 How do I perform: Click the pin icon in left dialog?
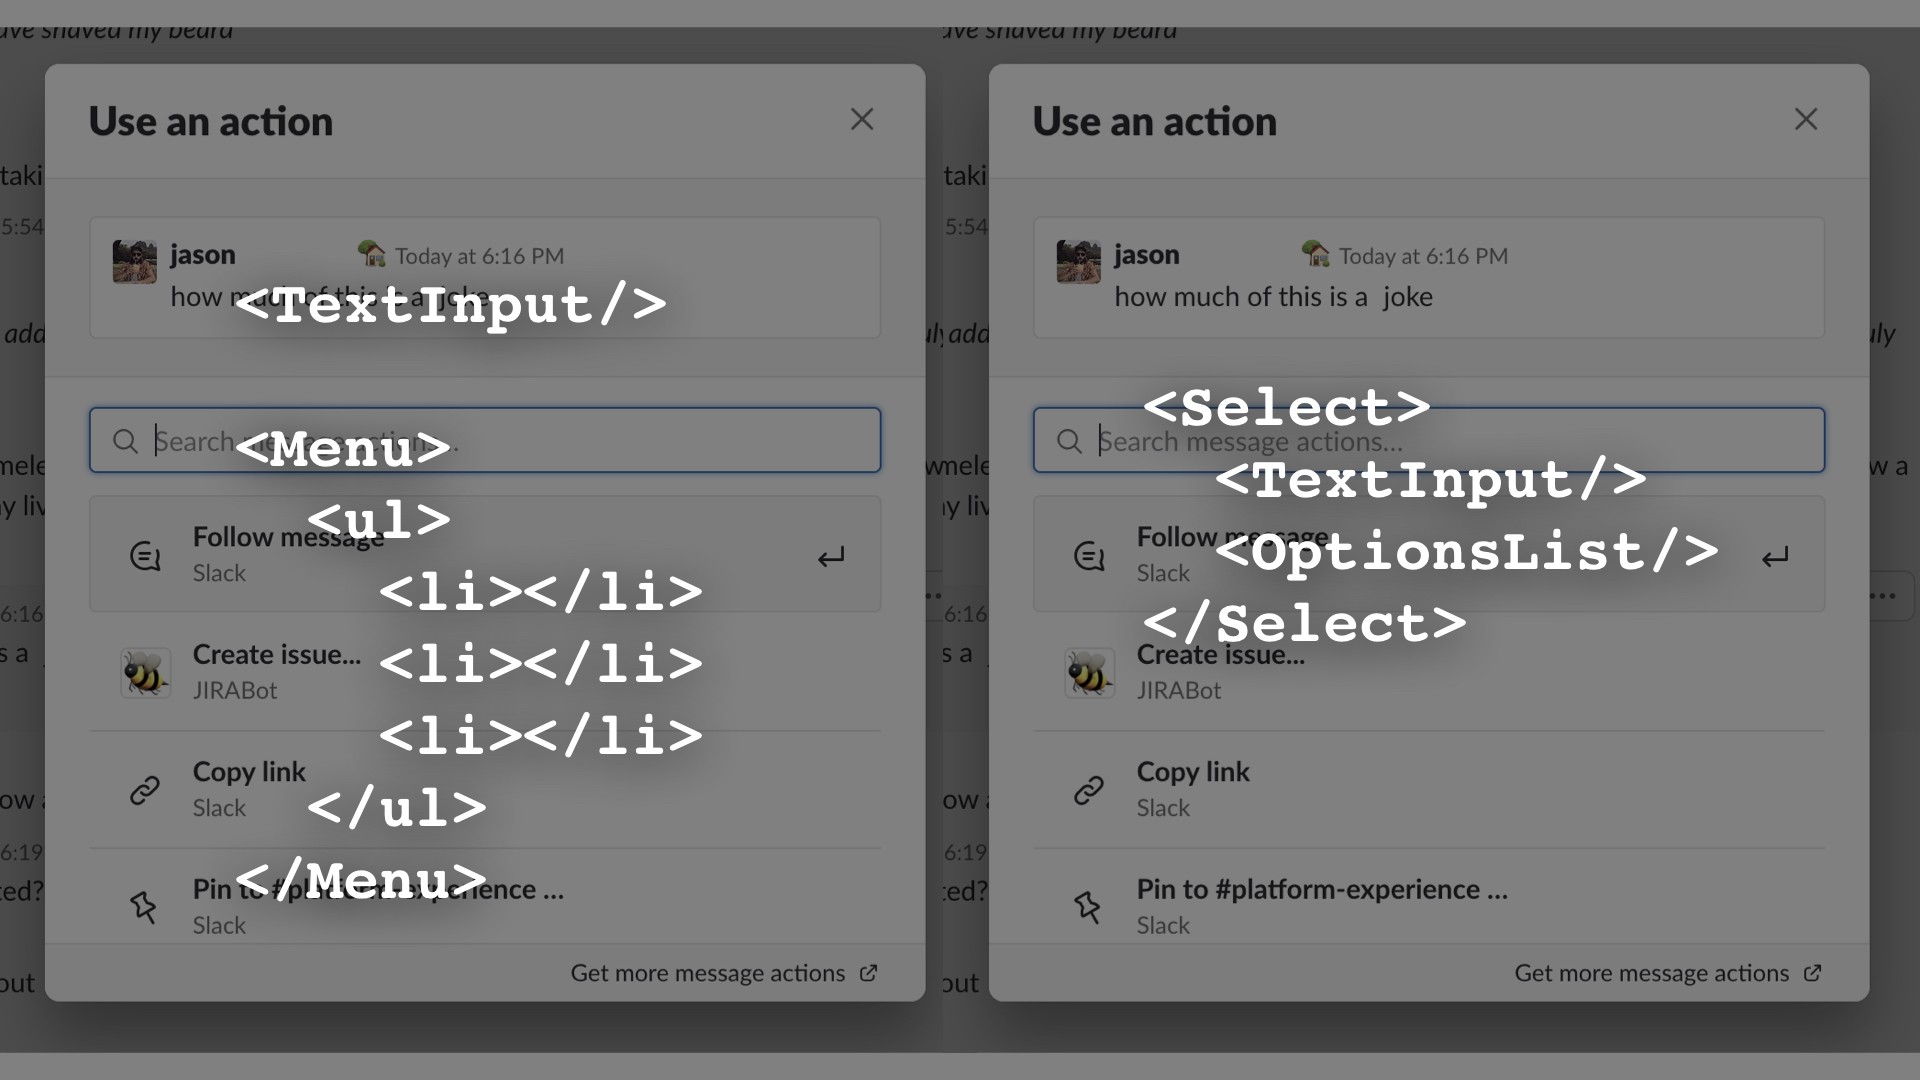pos(144,907)
